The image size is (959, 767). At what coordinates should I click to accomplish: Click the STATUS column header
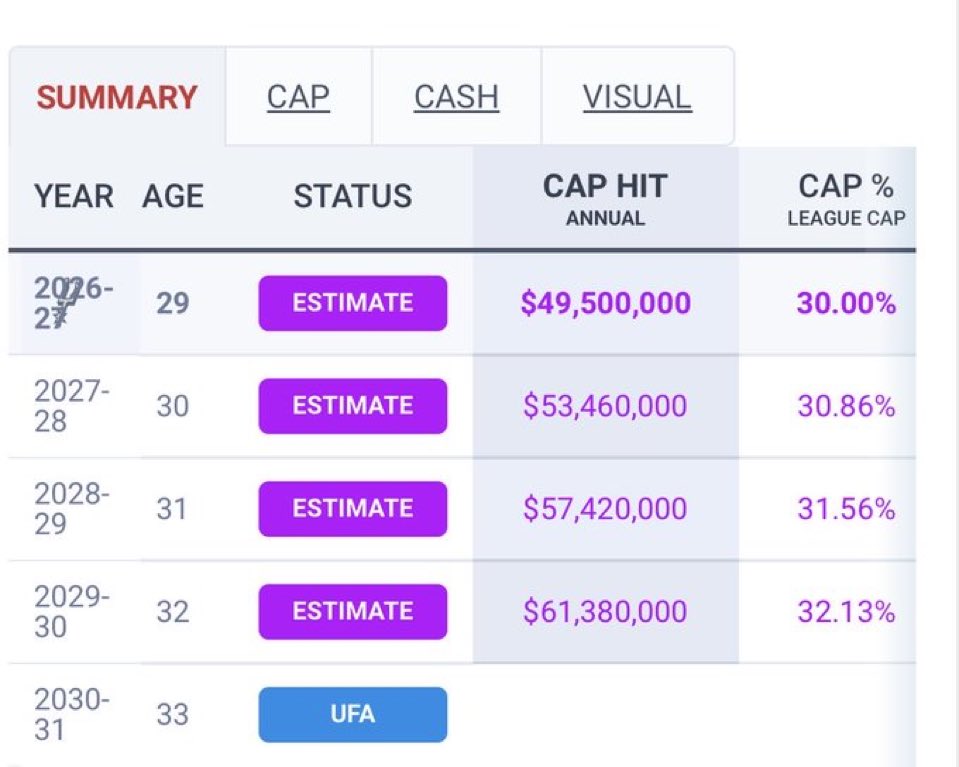(x=353, y=196)
